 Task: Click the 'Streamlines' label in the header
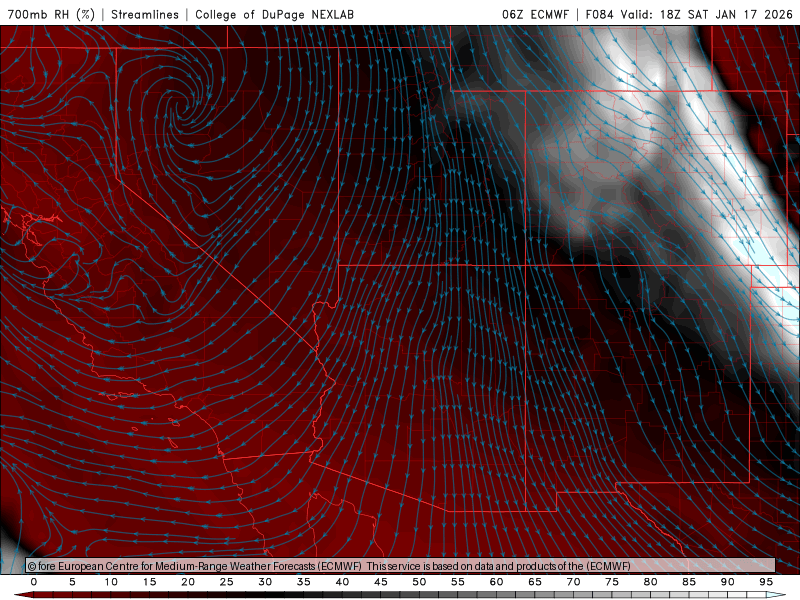pyautogui.click(x=145, y=14)
